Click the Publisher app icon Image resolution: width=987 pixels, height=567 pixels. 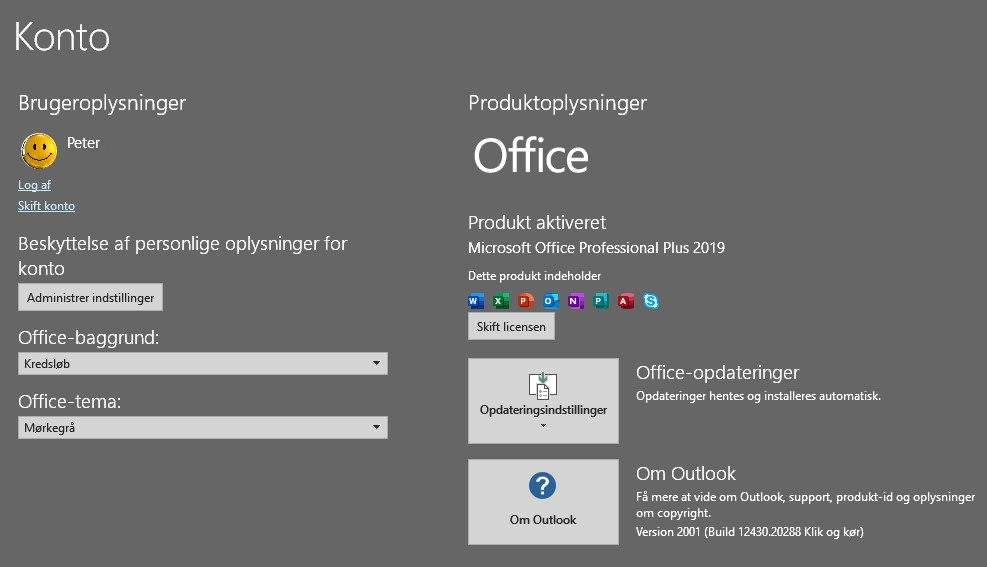pyautogui.click(x=601, y=301)
